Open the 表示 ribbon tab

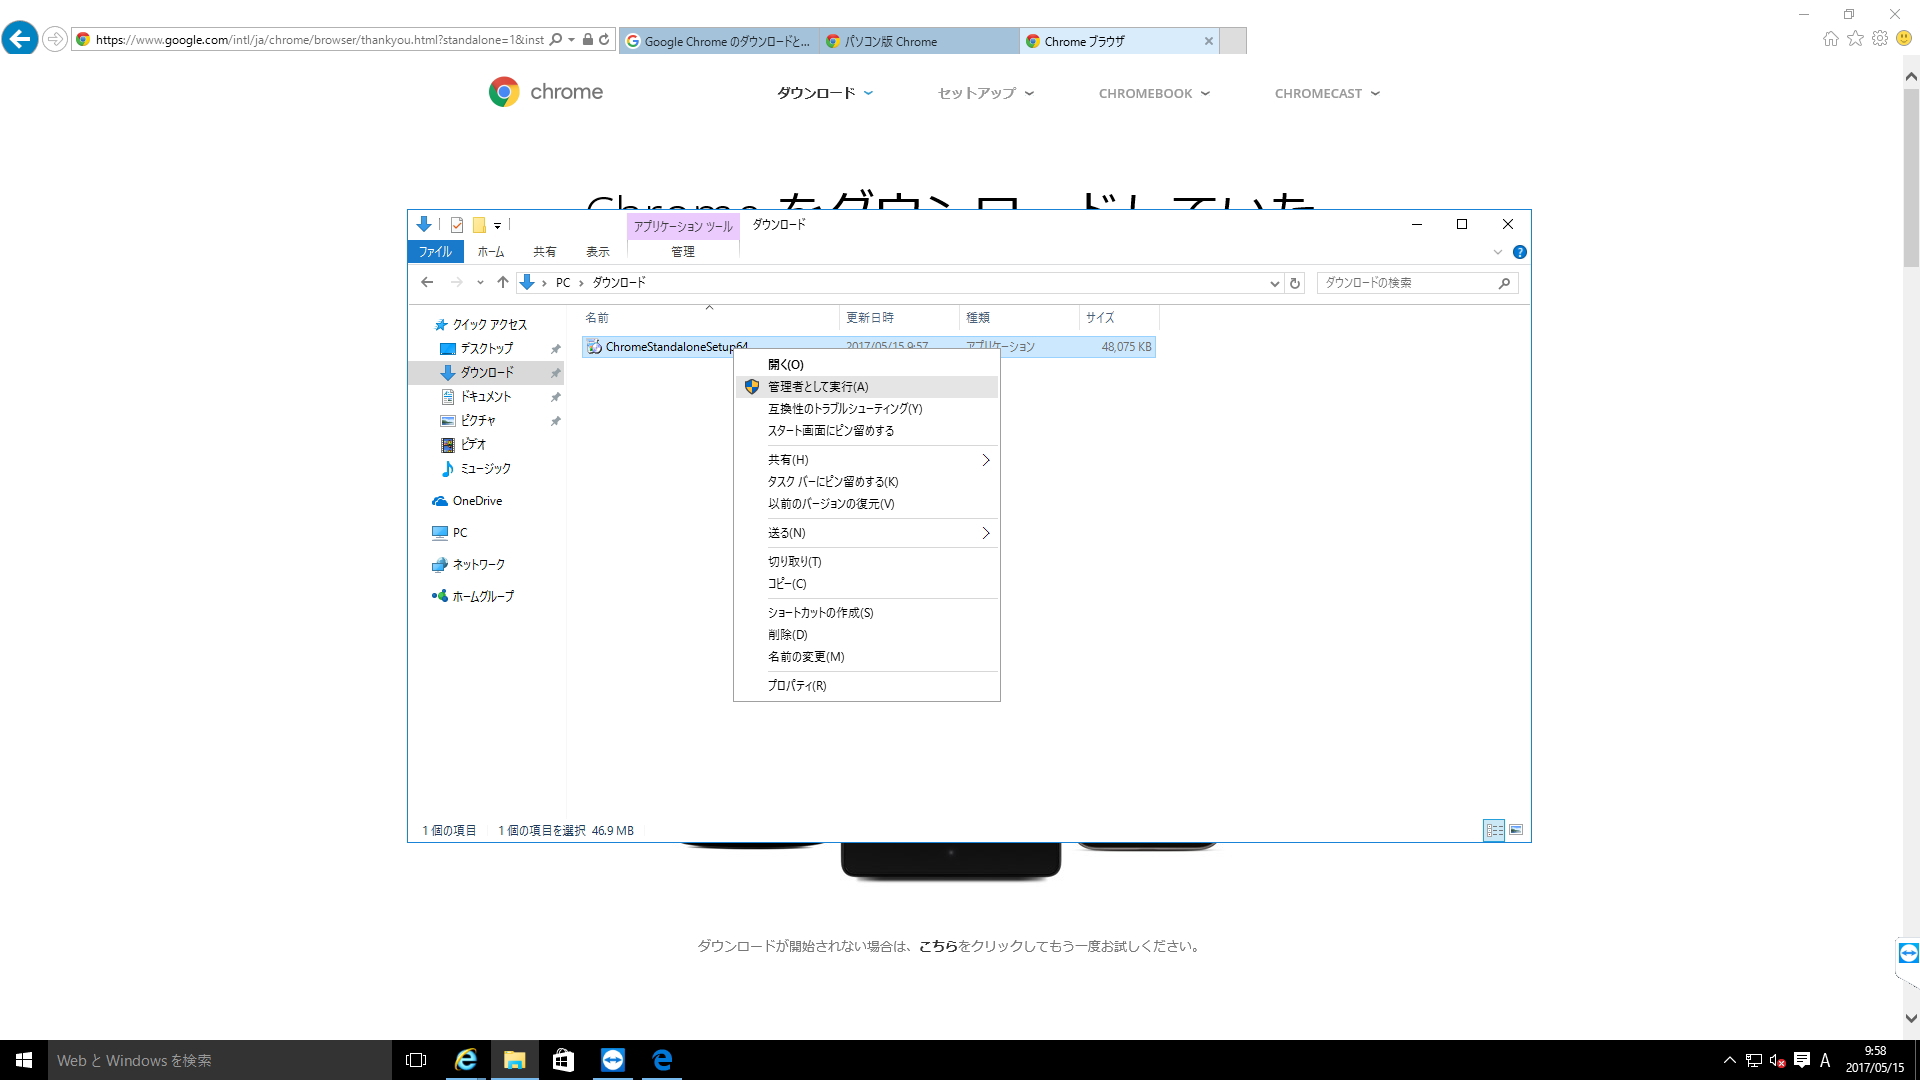coord(598,252)
